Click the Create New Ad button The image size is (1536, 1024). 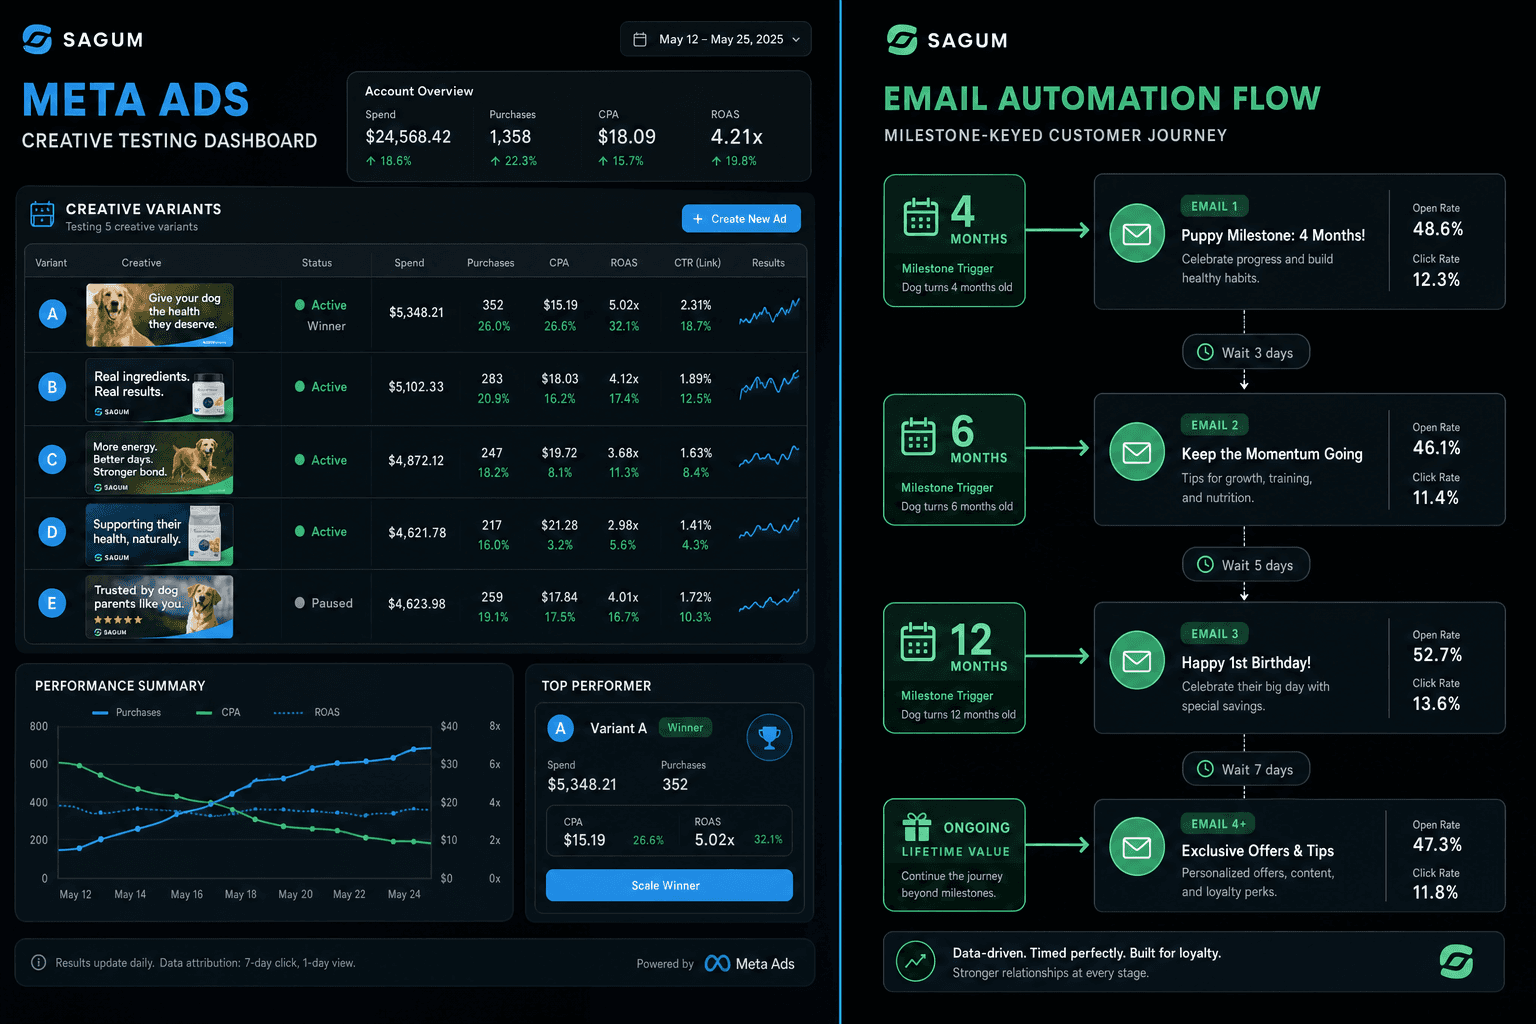741,219
